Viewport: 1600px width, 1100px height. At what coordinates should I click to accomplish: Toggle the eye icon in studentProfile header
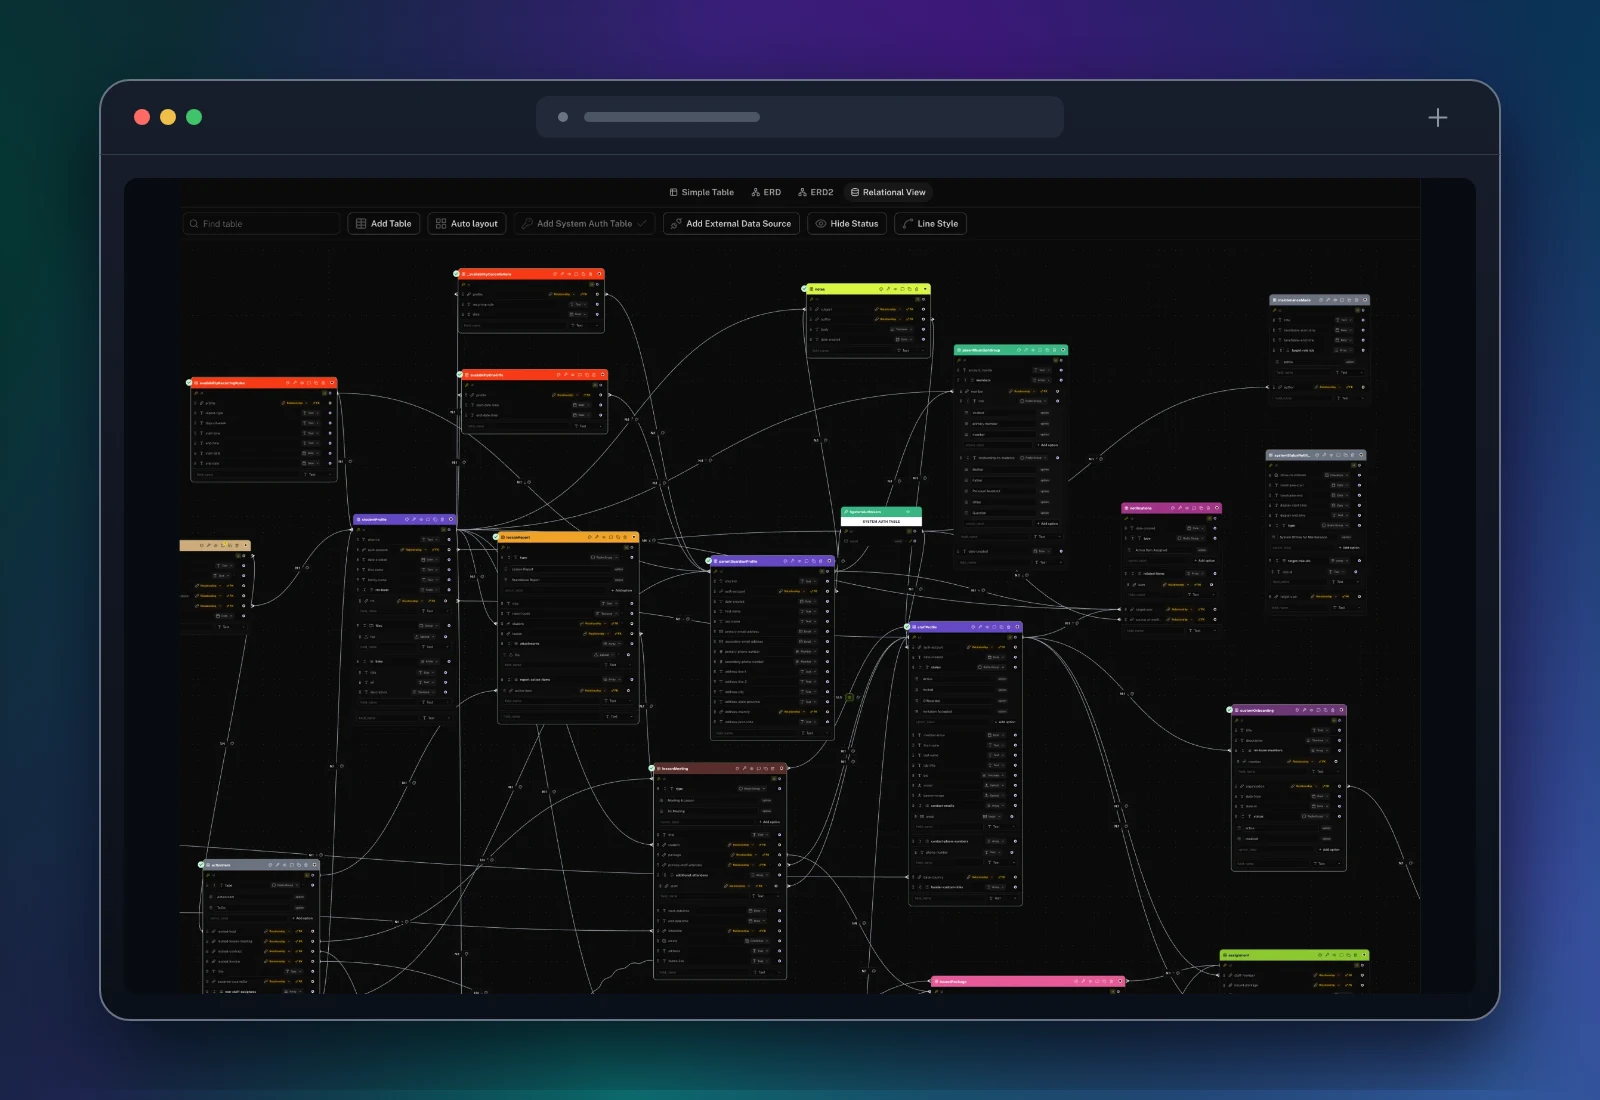421,519
